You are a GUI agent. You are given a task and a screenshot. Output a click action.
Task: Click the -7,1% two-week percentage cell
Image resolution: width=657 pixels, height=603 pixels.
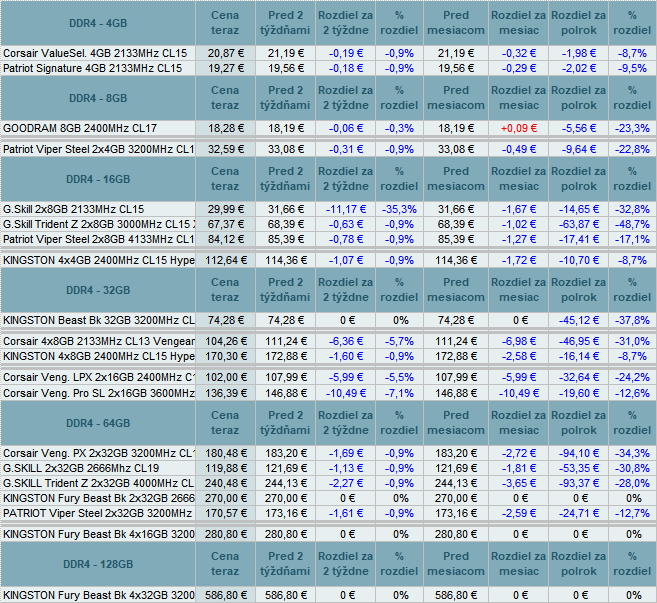(x=399, y=393)
